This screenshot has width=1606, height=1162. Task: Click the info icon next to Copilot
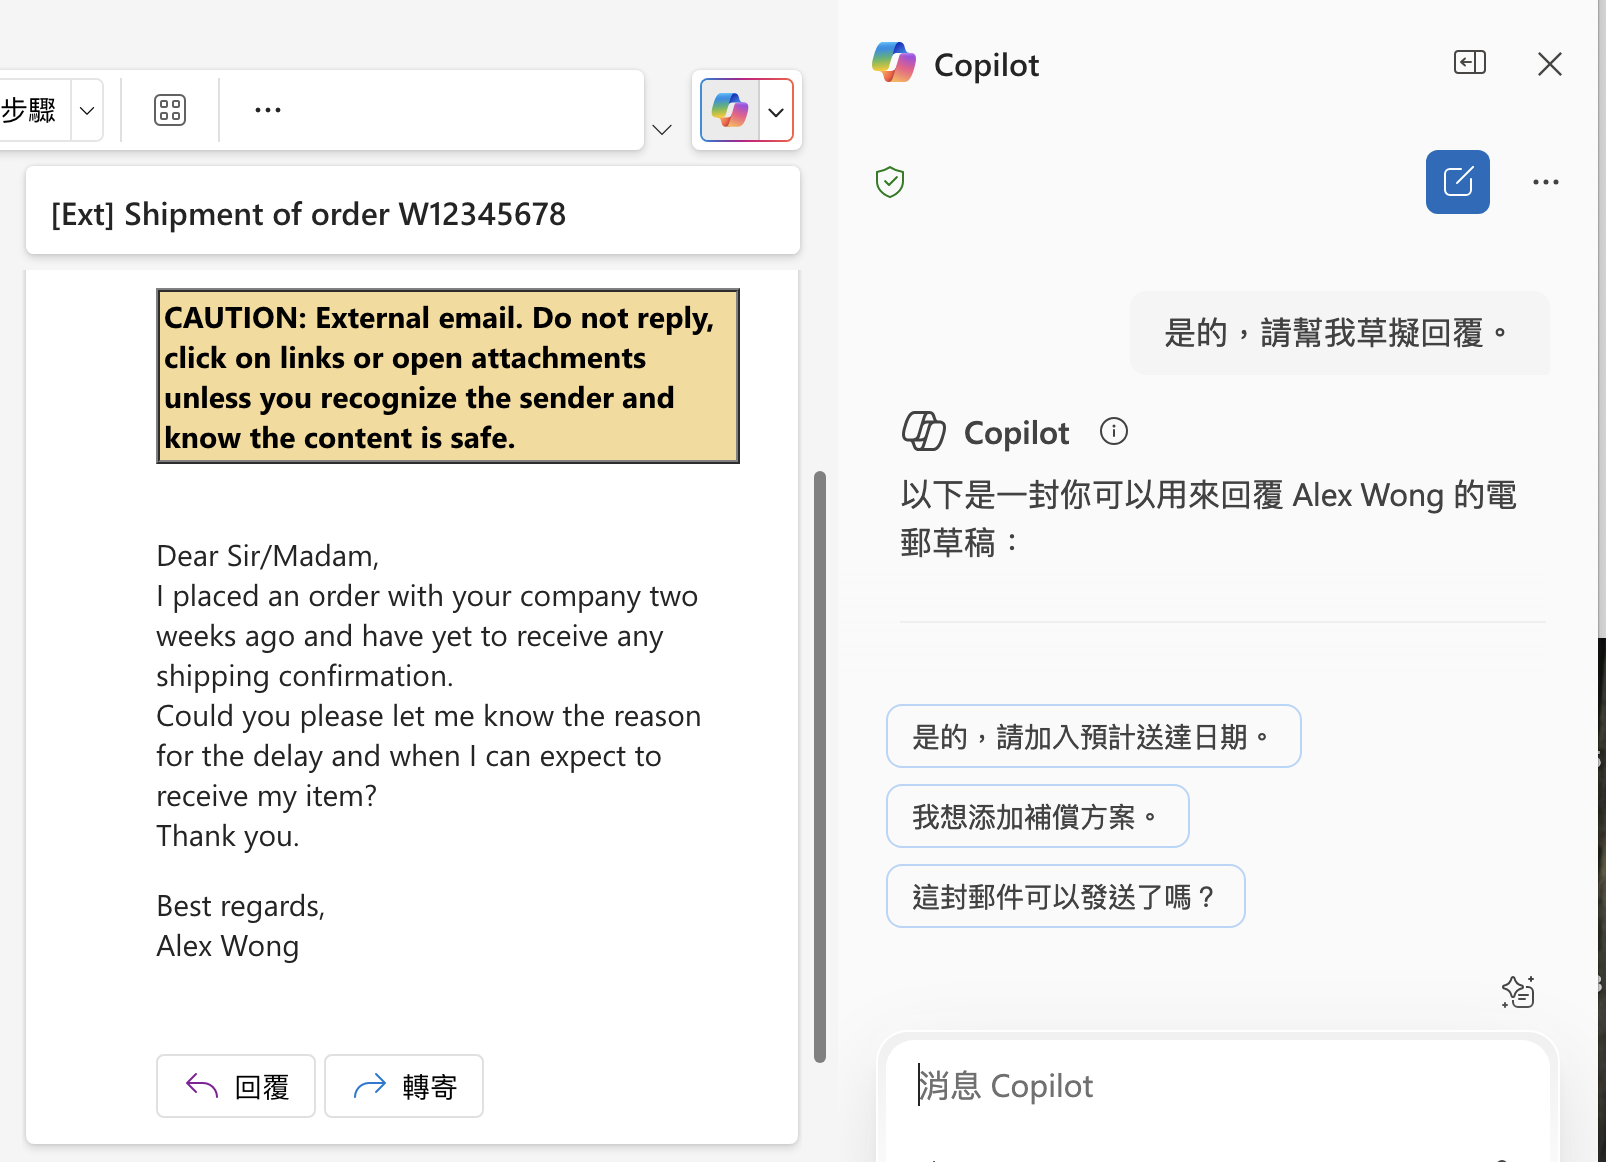tap(1113, 431)
